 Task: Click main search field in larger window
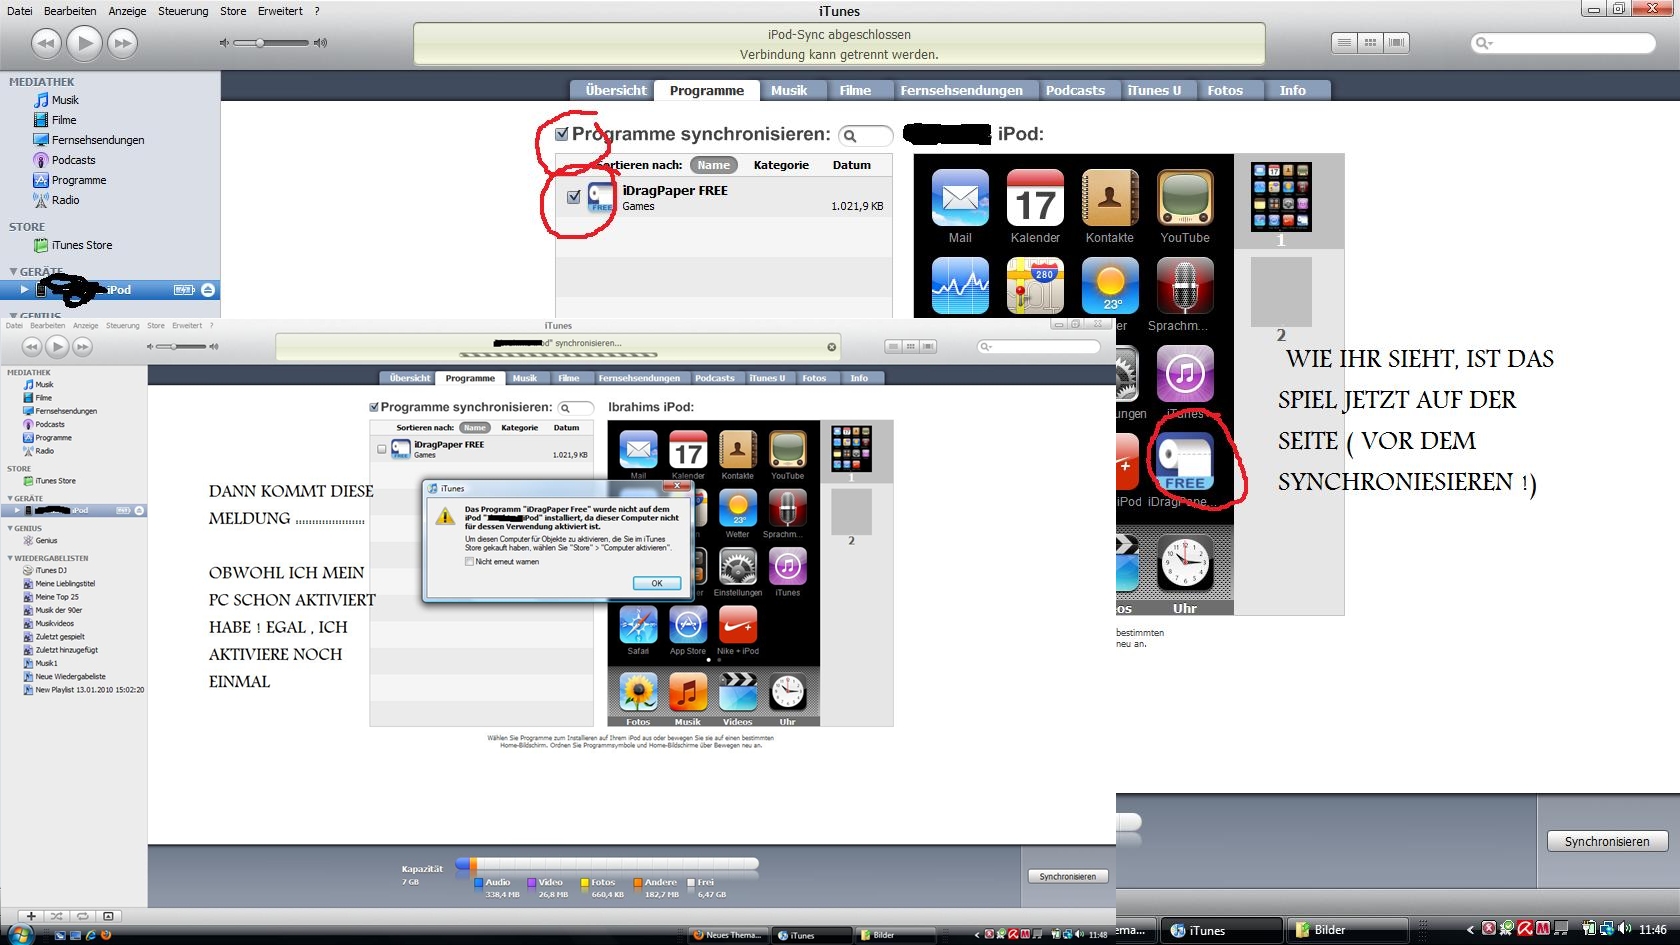click(x=1564, y=43)
